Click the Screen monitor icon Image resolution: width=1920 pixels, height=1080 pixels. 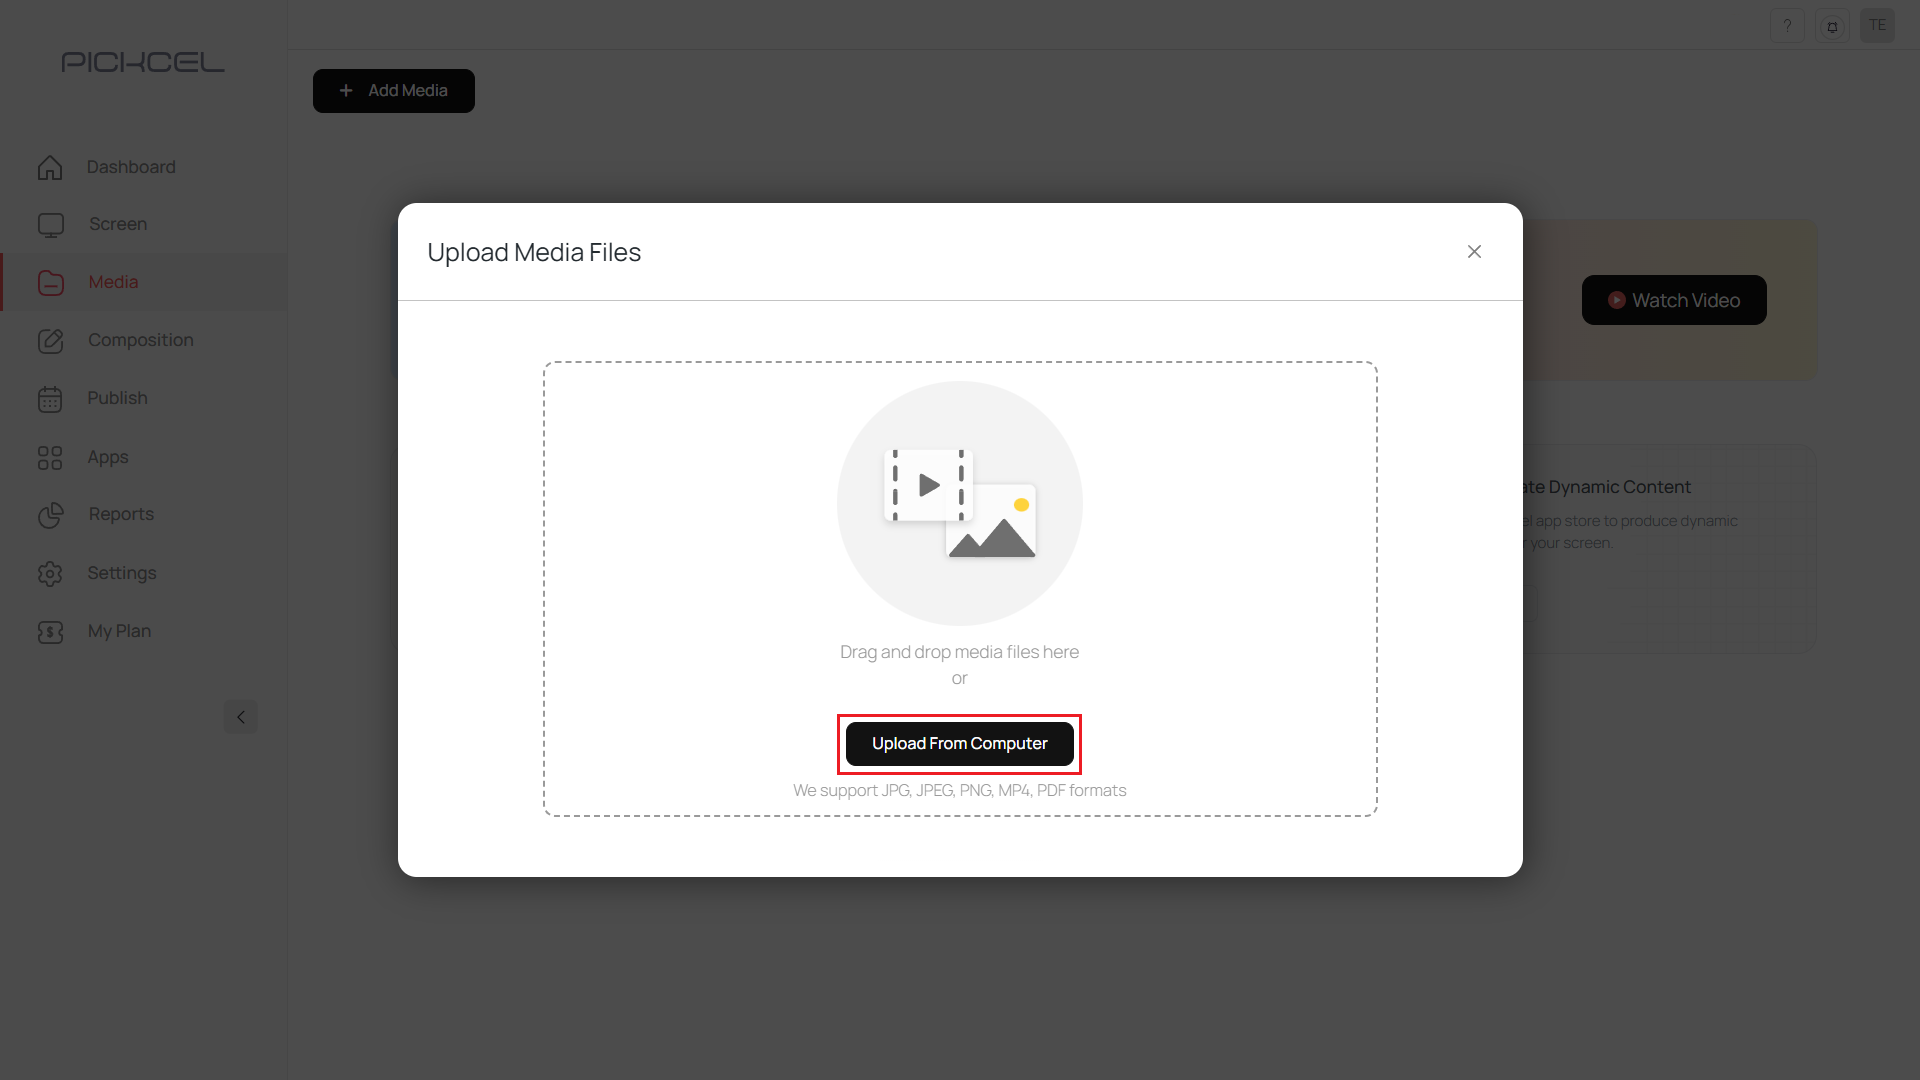pos(50,224)
